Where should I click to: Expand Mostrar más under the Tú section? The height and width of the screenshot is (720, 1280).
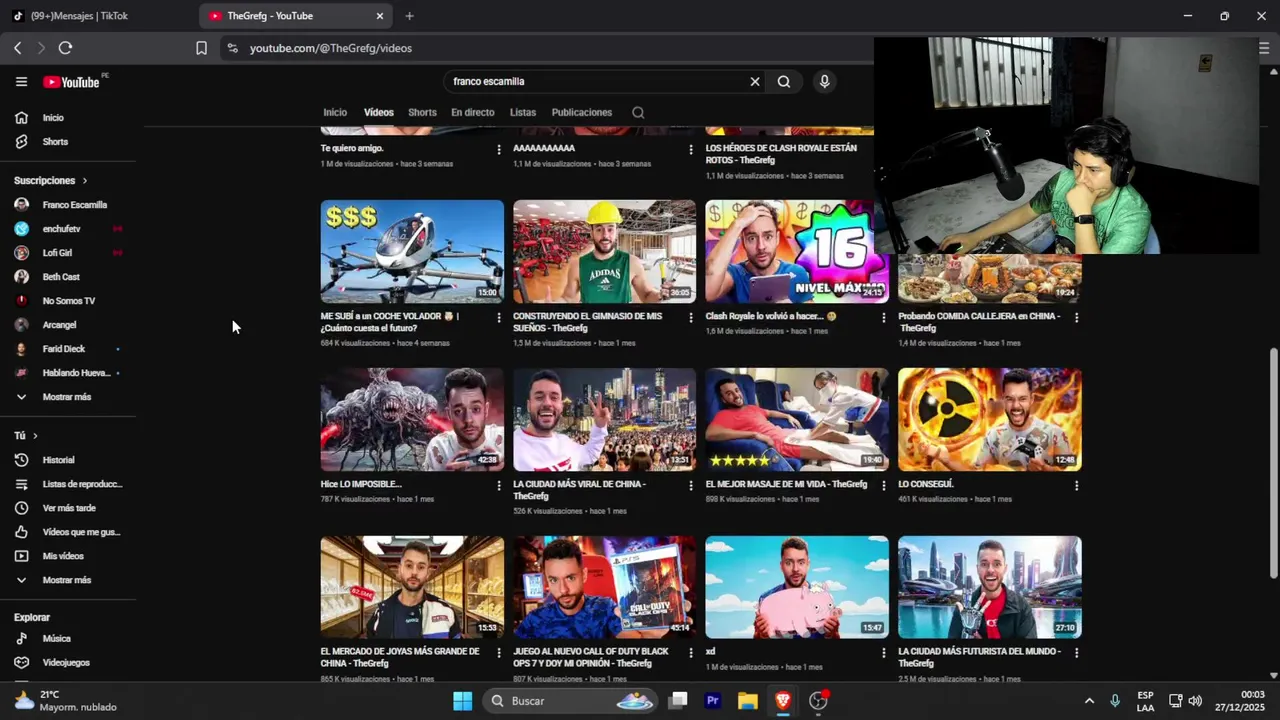[x=68, y=580]
